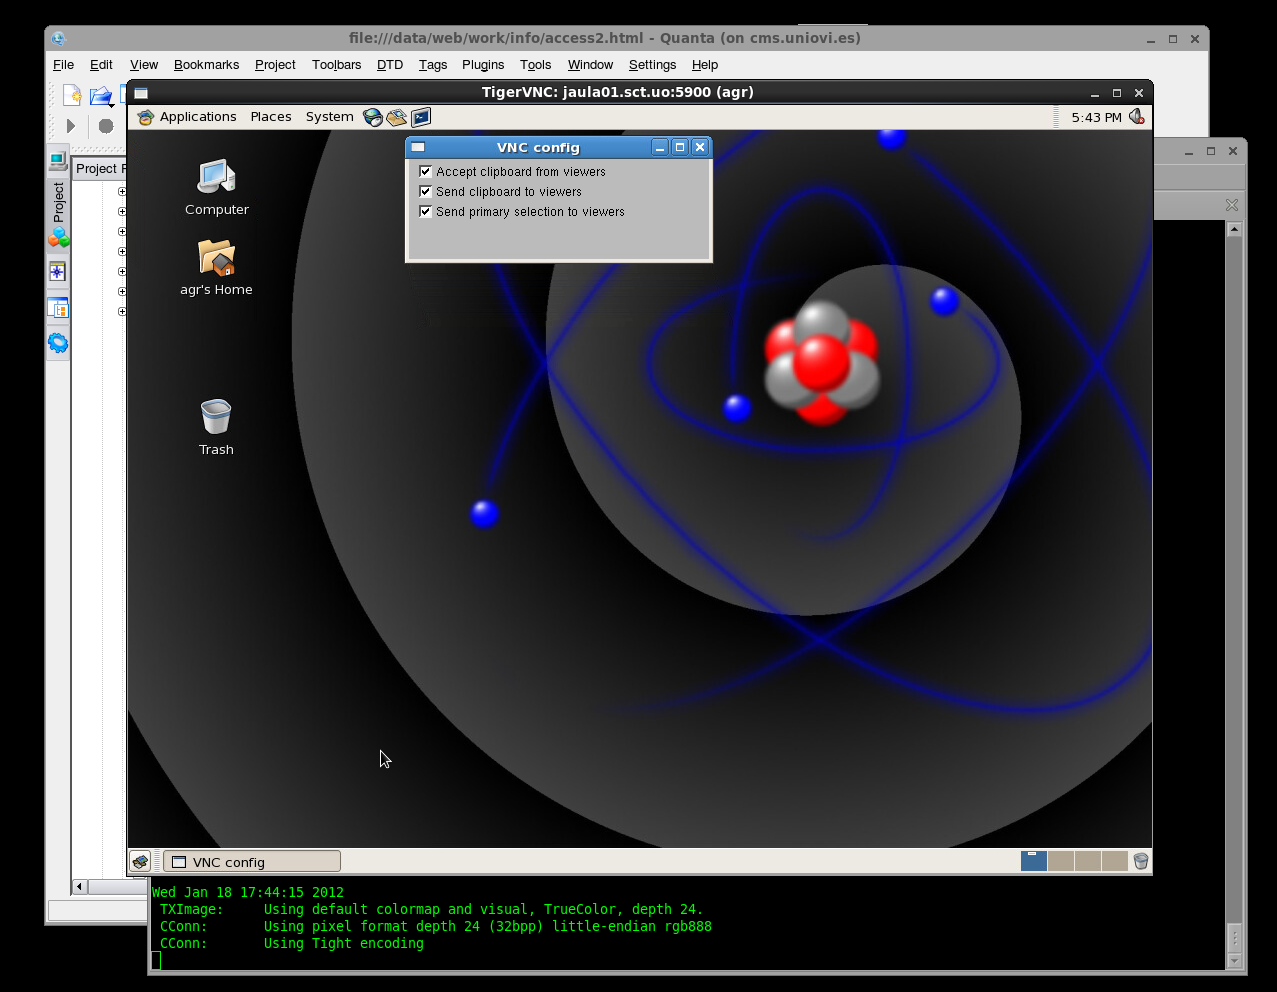The height and width of the screenshot is (992, 1277).
Task: Expand the fourth project tree node
Action: point(122,251)
